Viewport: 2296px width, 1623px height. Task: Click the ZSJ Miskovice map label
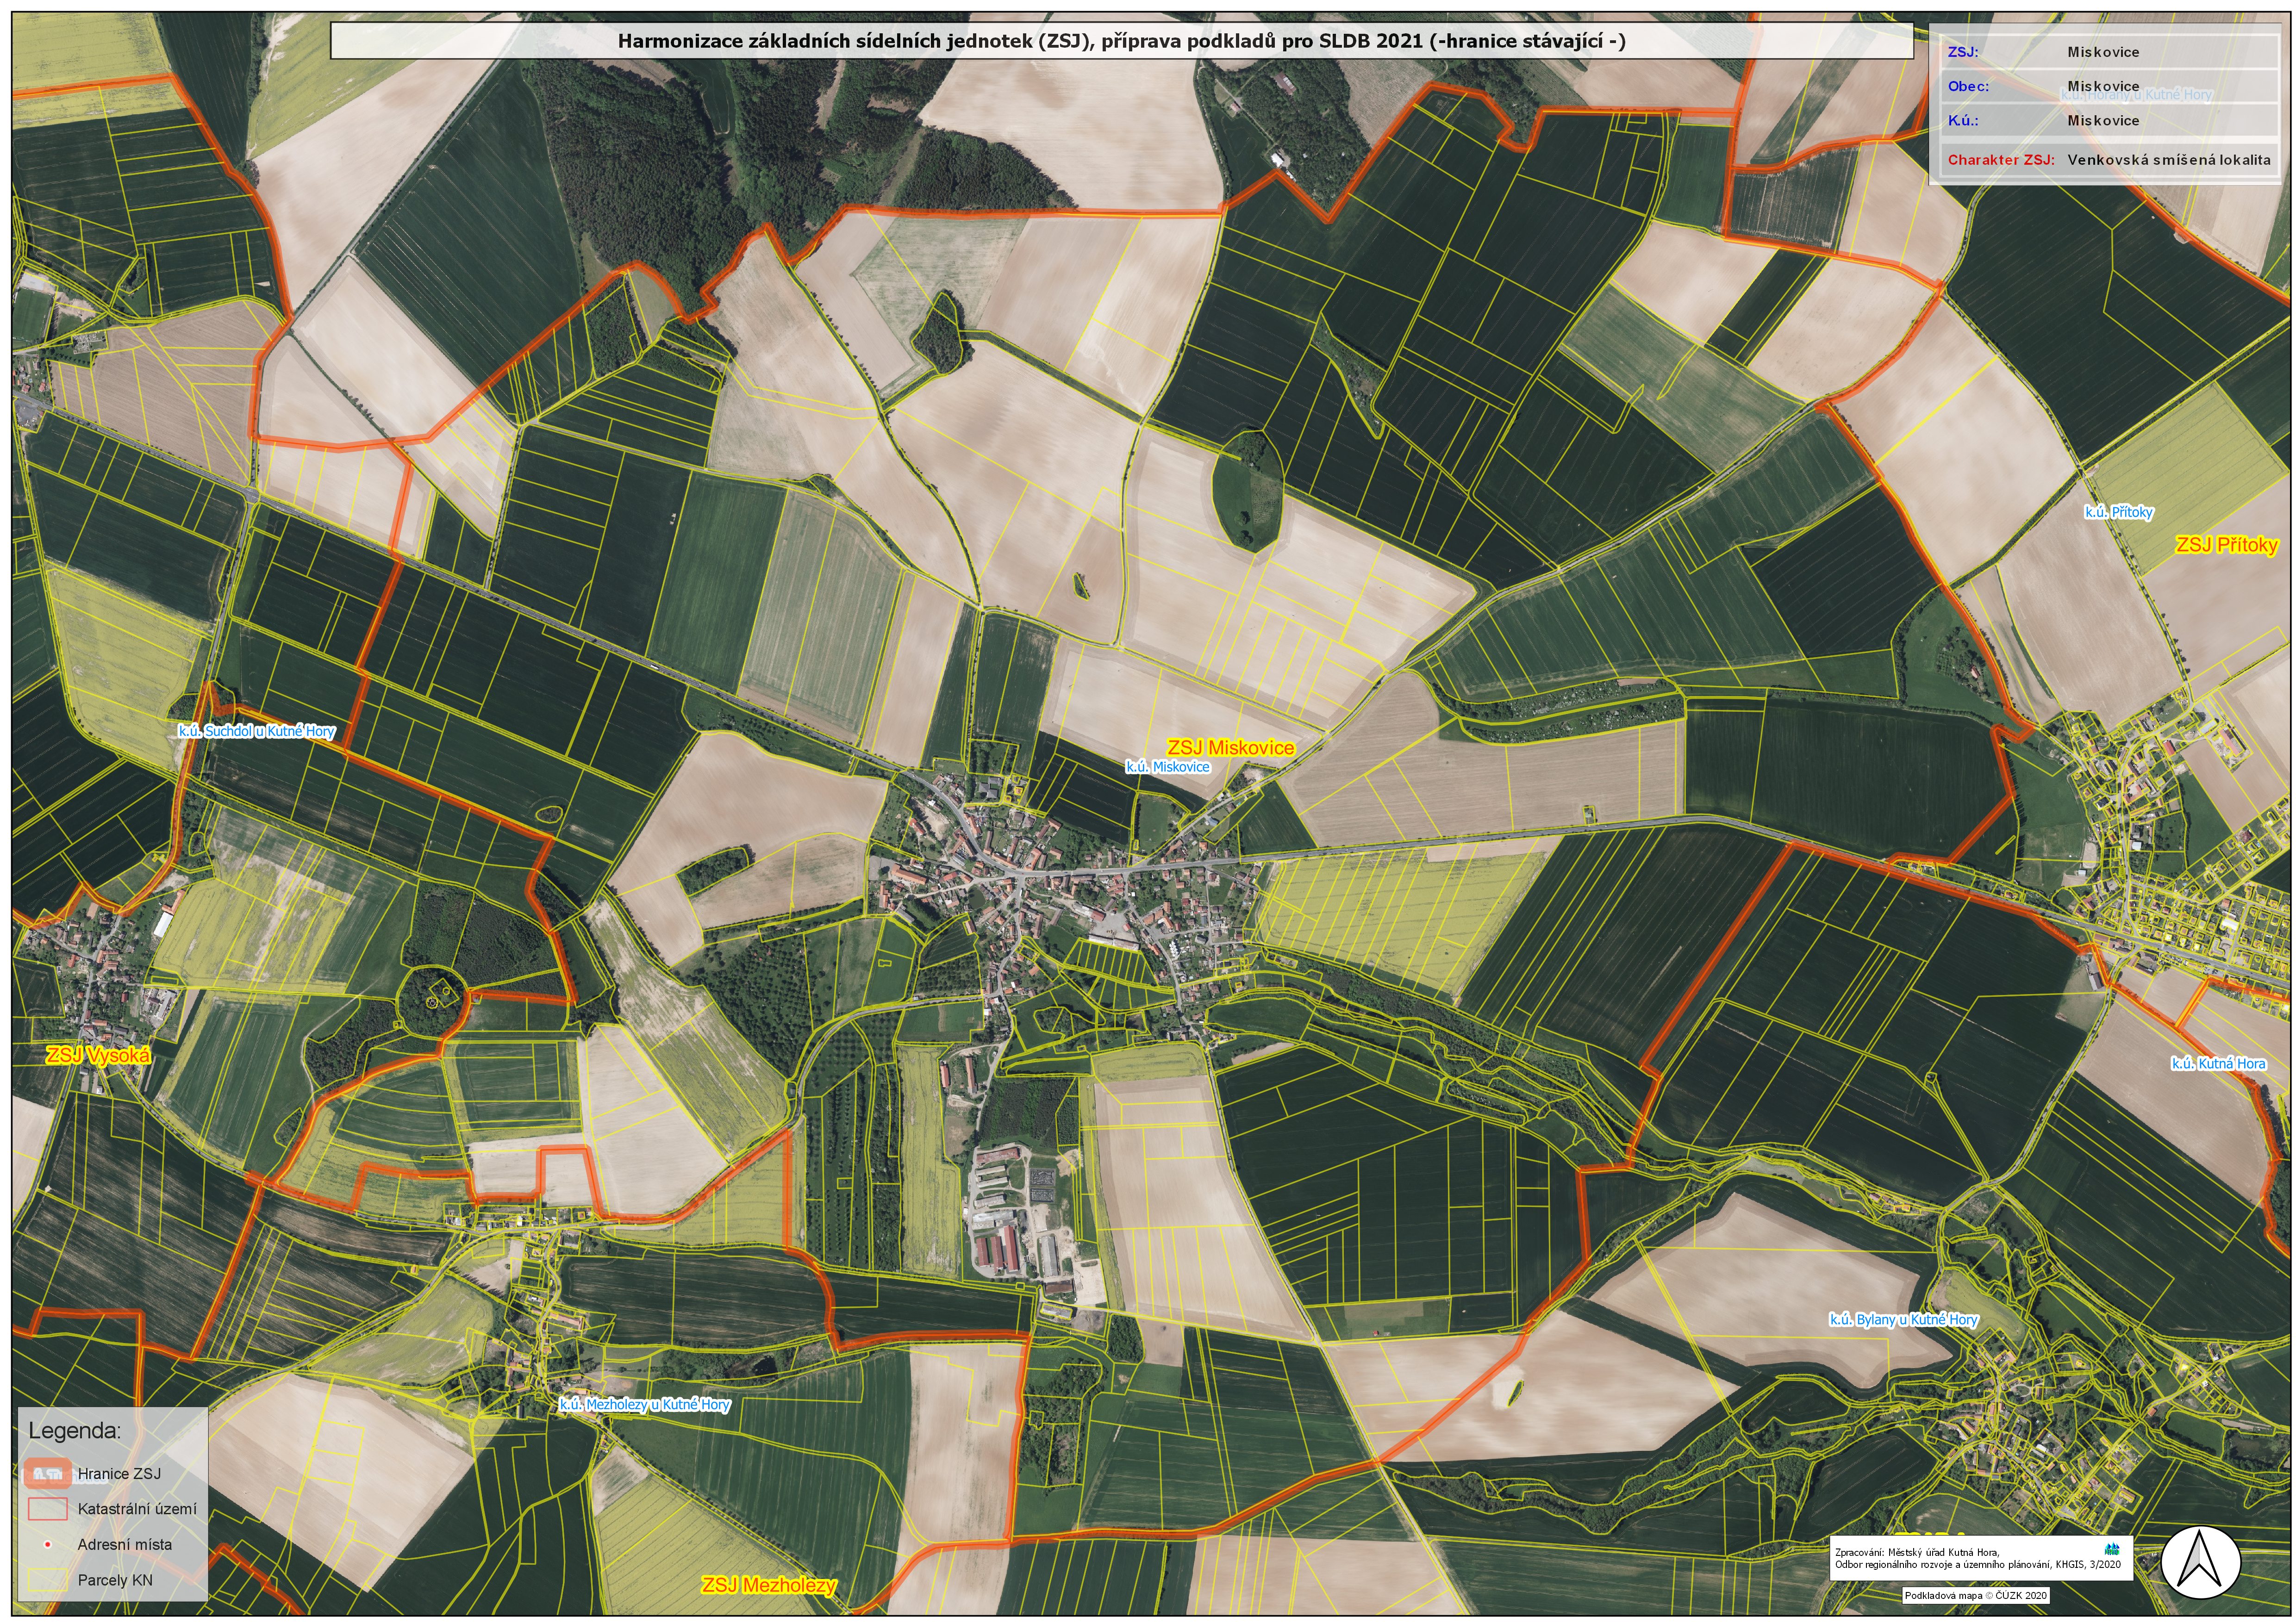[1231, 748]
